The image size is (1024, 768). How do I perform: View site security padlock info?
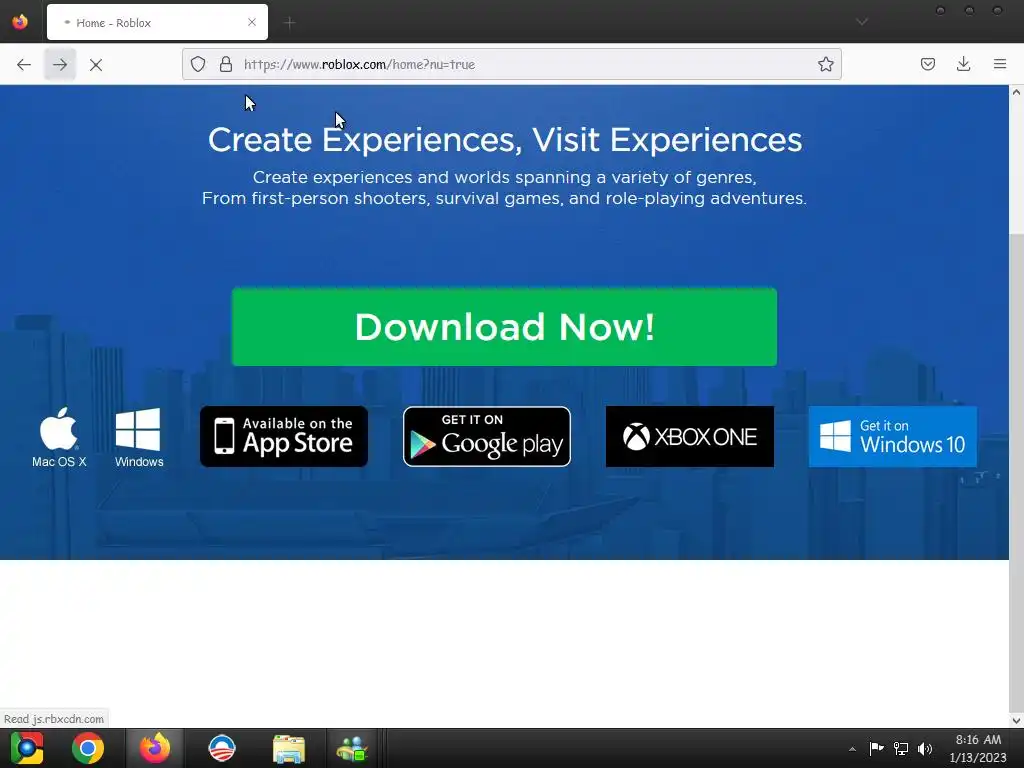click(226, 64)
